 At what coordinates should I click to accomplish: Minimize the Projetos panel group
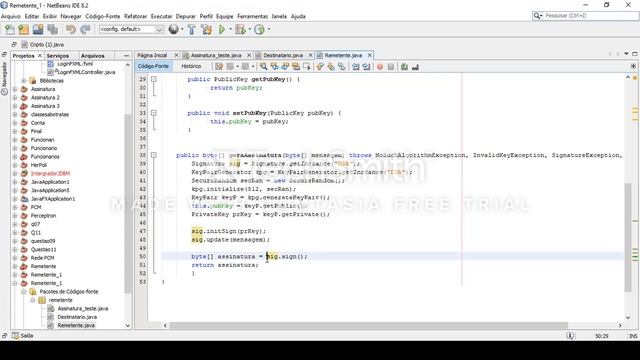coord(127,56)
